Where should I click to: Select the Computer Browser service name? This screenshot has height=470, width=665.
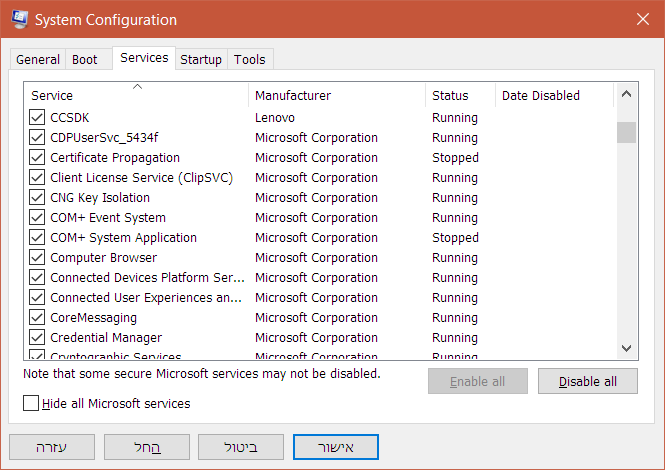tap(103, 257)
